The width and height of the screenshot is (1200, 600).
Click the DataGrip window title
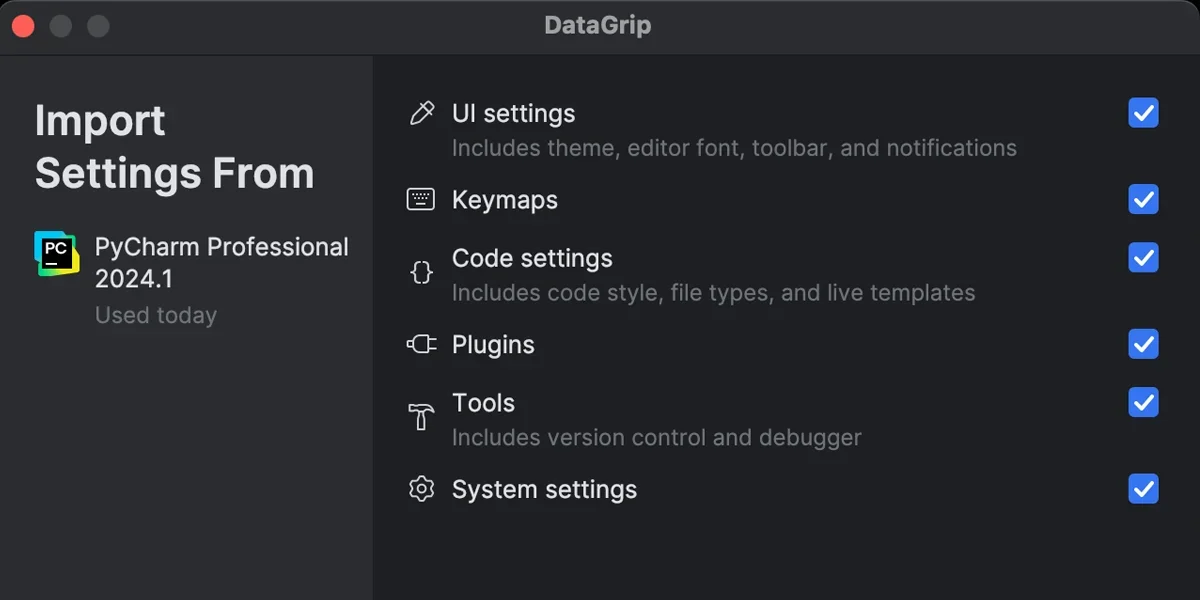[x=598, y=25]
